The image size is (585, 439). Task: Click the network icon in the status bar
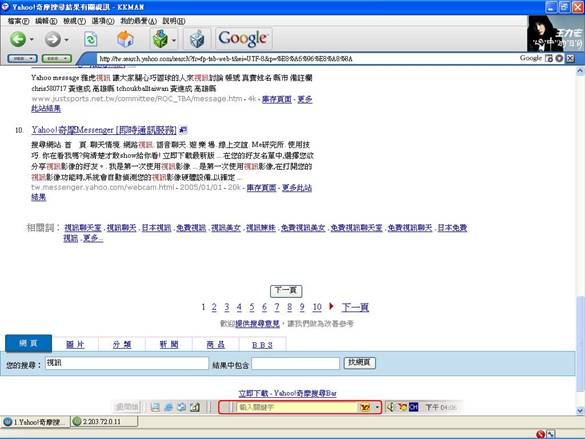click(x=551, y=434)
